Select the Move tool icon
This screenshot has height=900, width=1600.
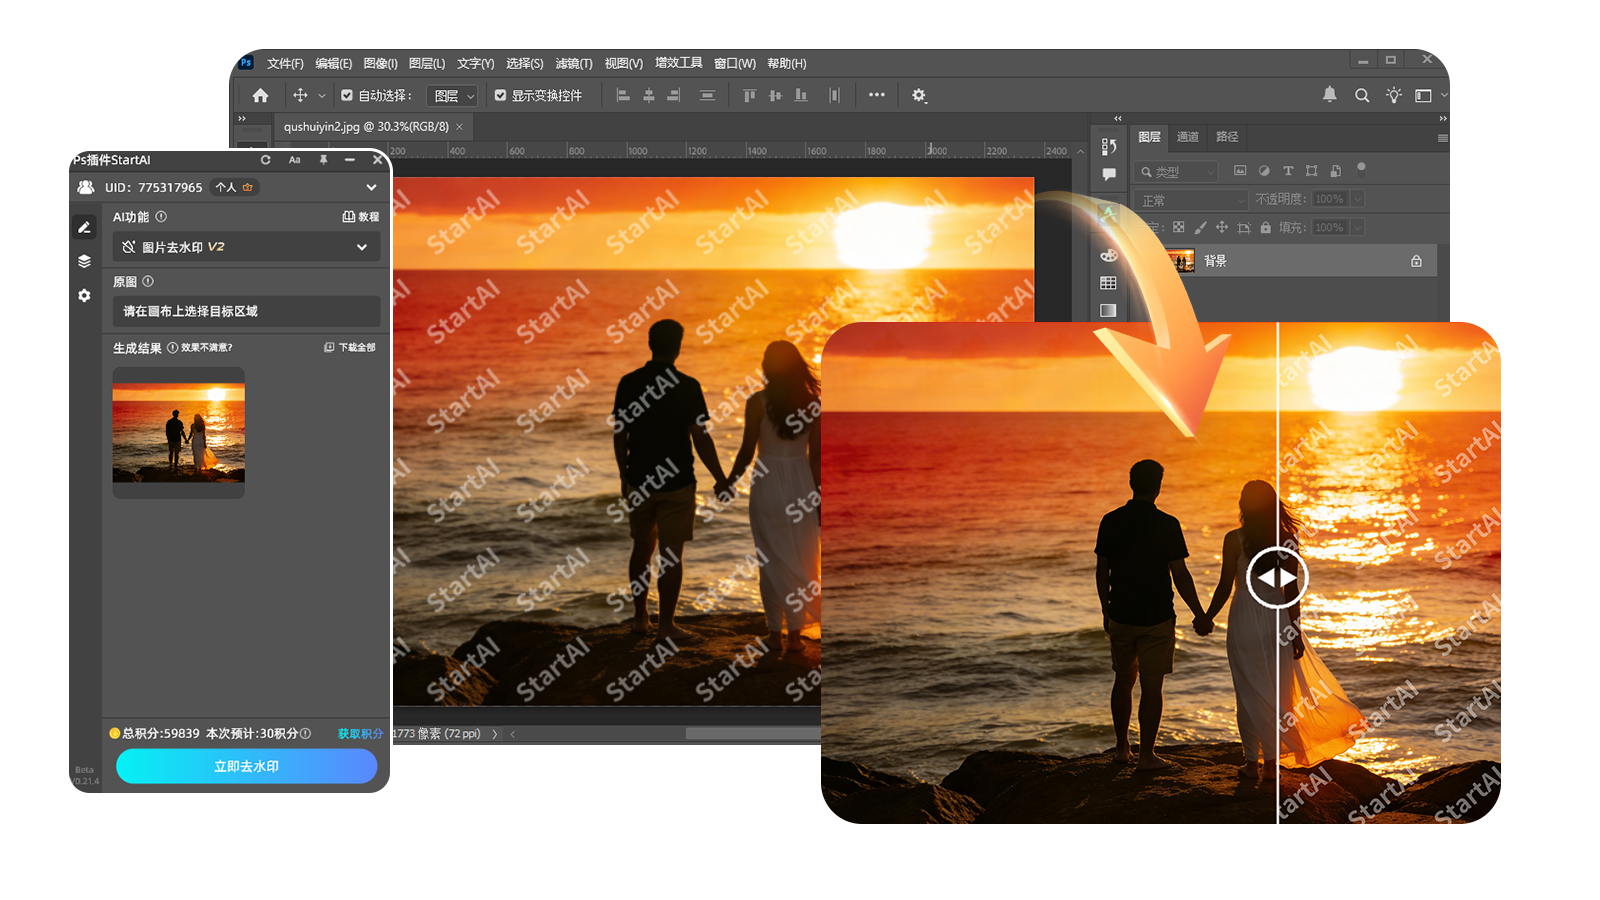point(300,96)
